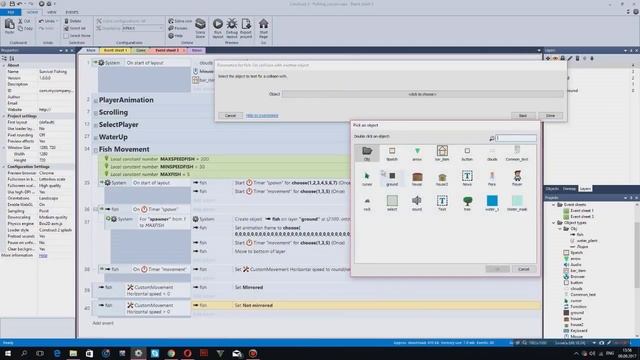
Task: Click the Save icon in quick access toolbar
Action: pyautogui.click(x=12, y=4)
